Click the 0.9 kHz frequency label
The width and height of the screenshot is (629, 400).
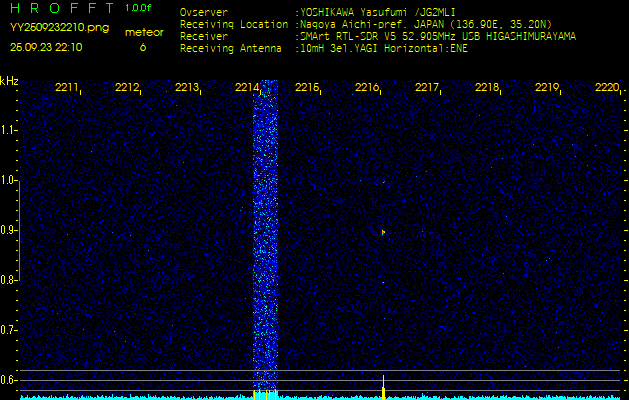(x=8, y=230)
